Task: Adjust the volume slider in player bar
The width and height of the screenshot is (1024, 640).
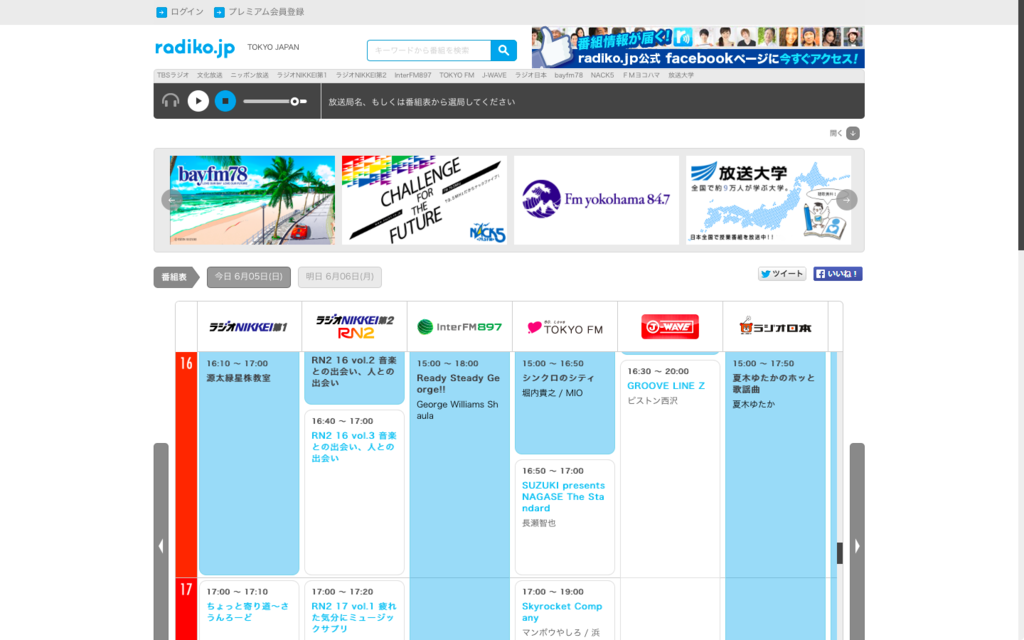Action: point(275,101)
